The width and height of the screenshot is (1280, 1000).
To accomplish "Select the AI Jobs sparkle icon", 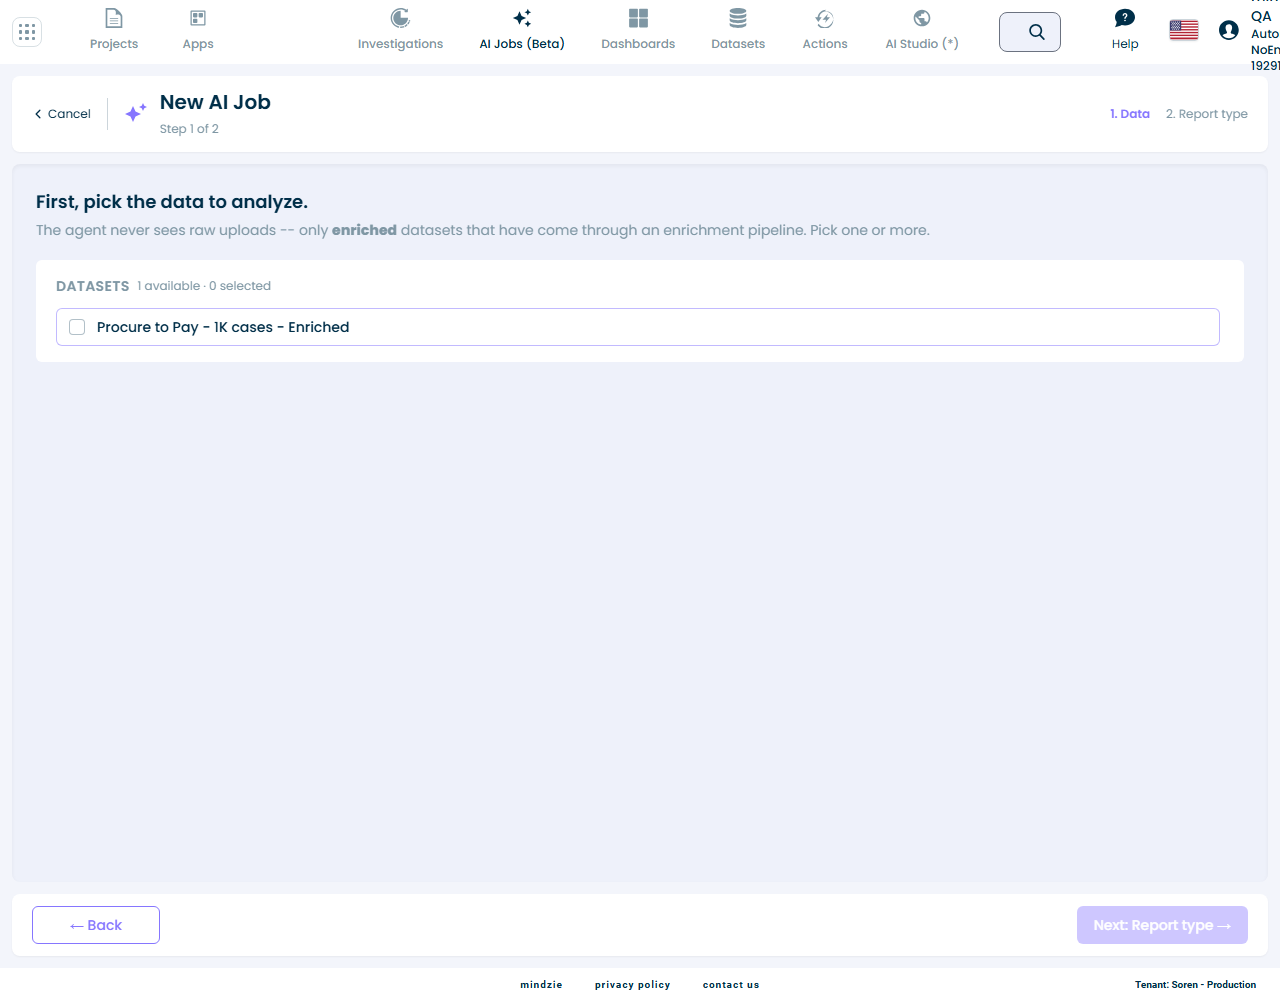I will point(522,18).
